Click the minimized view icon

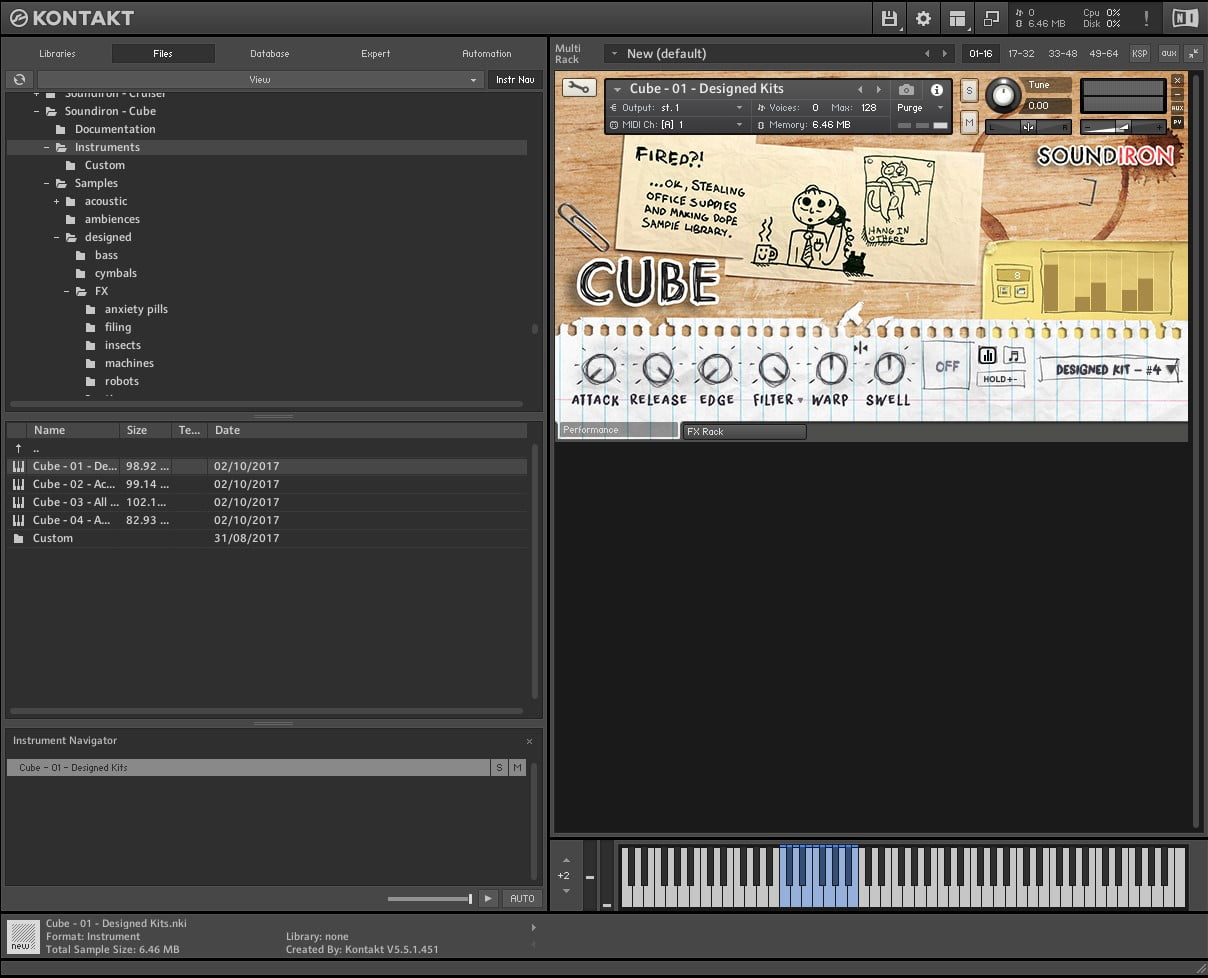click(992, 18)
